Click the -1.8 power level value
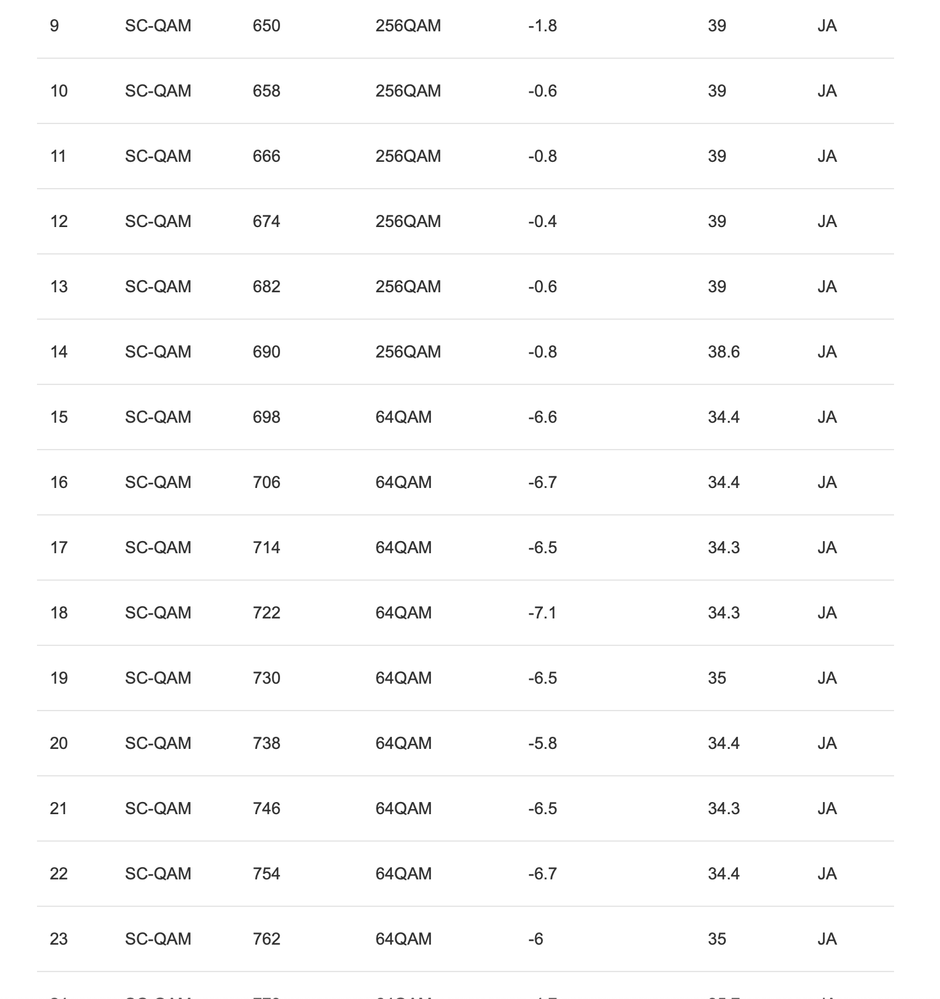940x999 pixels. [x=542, y=26]
